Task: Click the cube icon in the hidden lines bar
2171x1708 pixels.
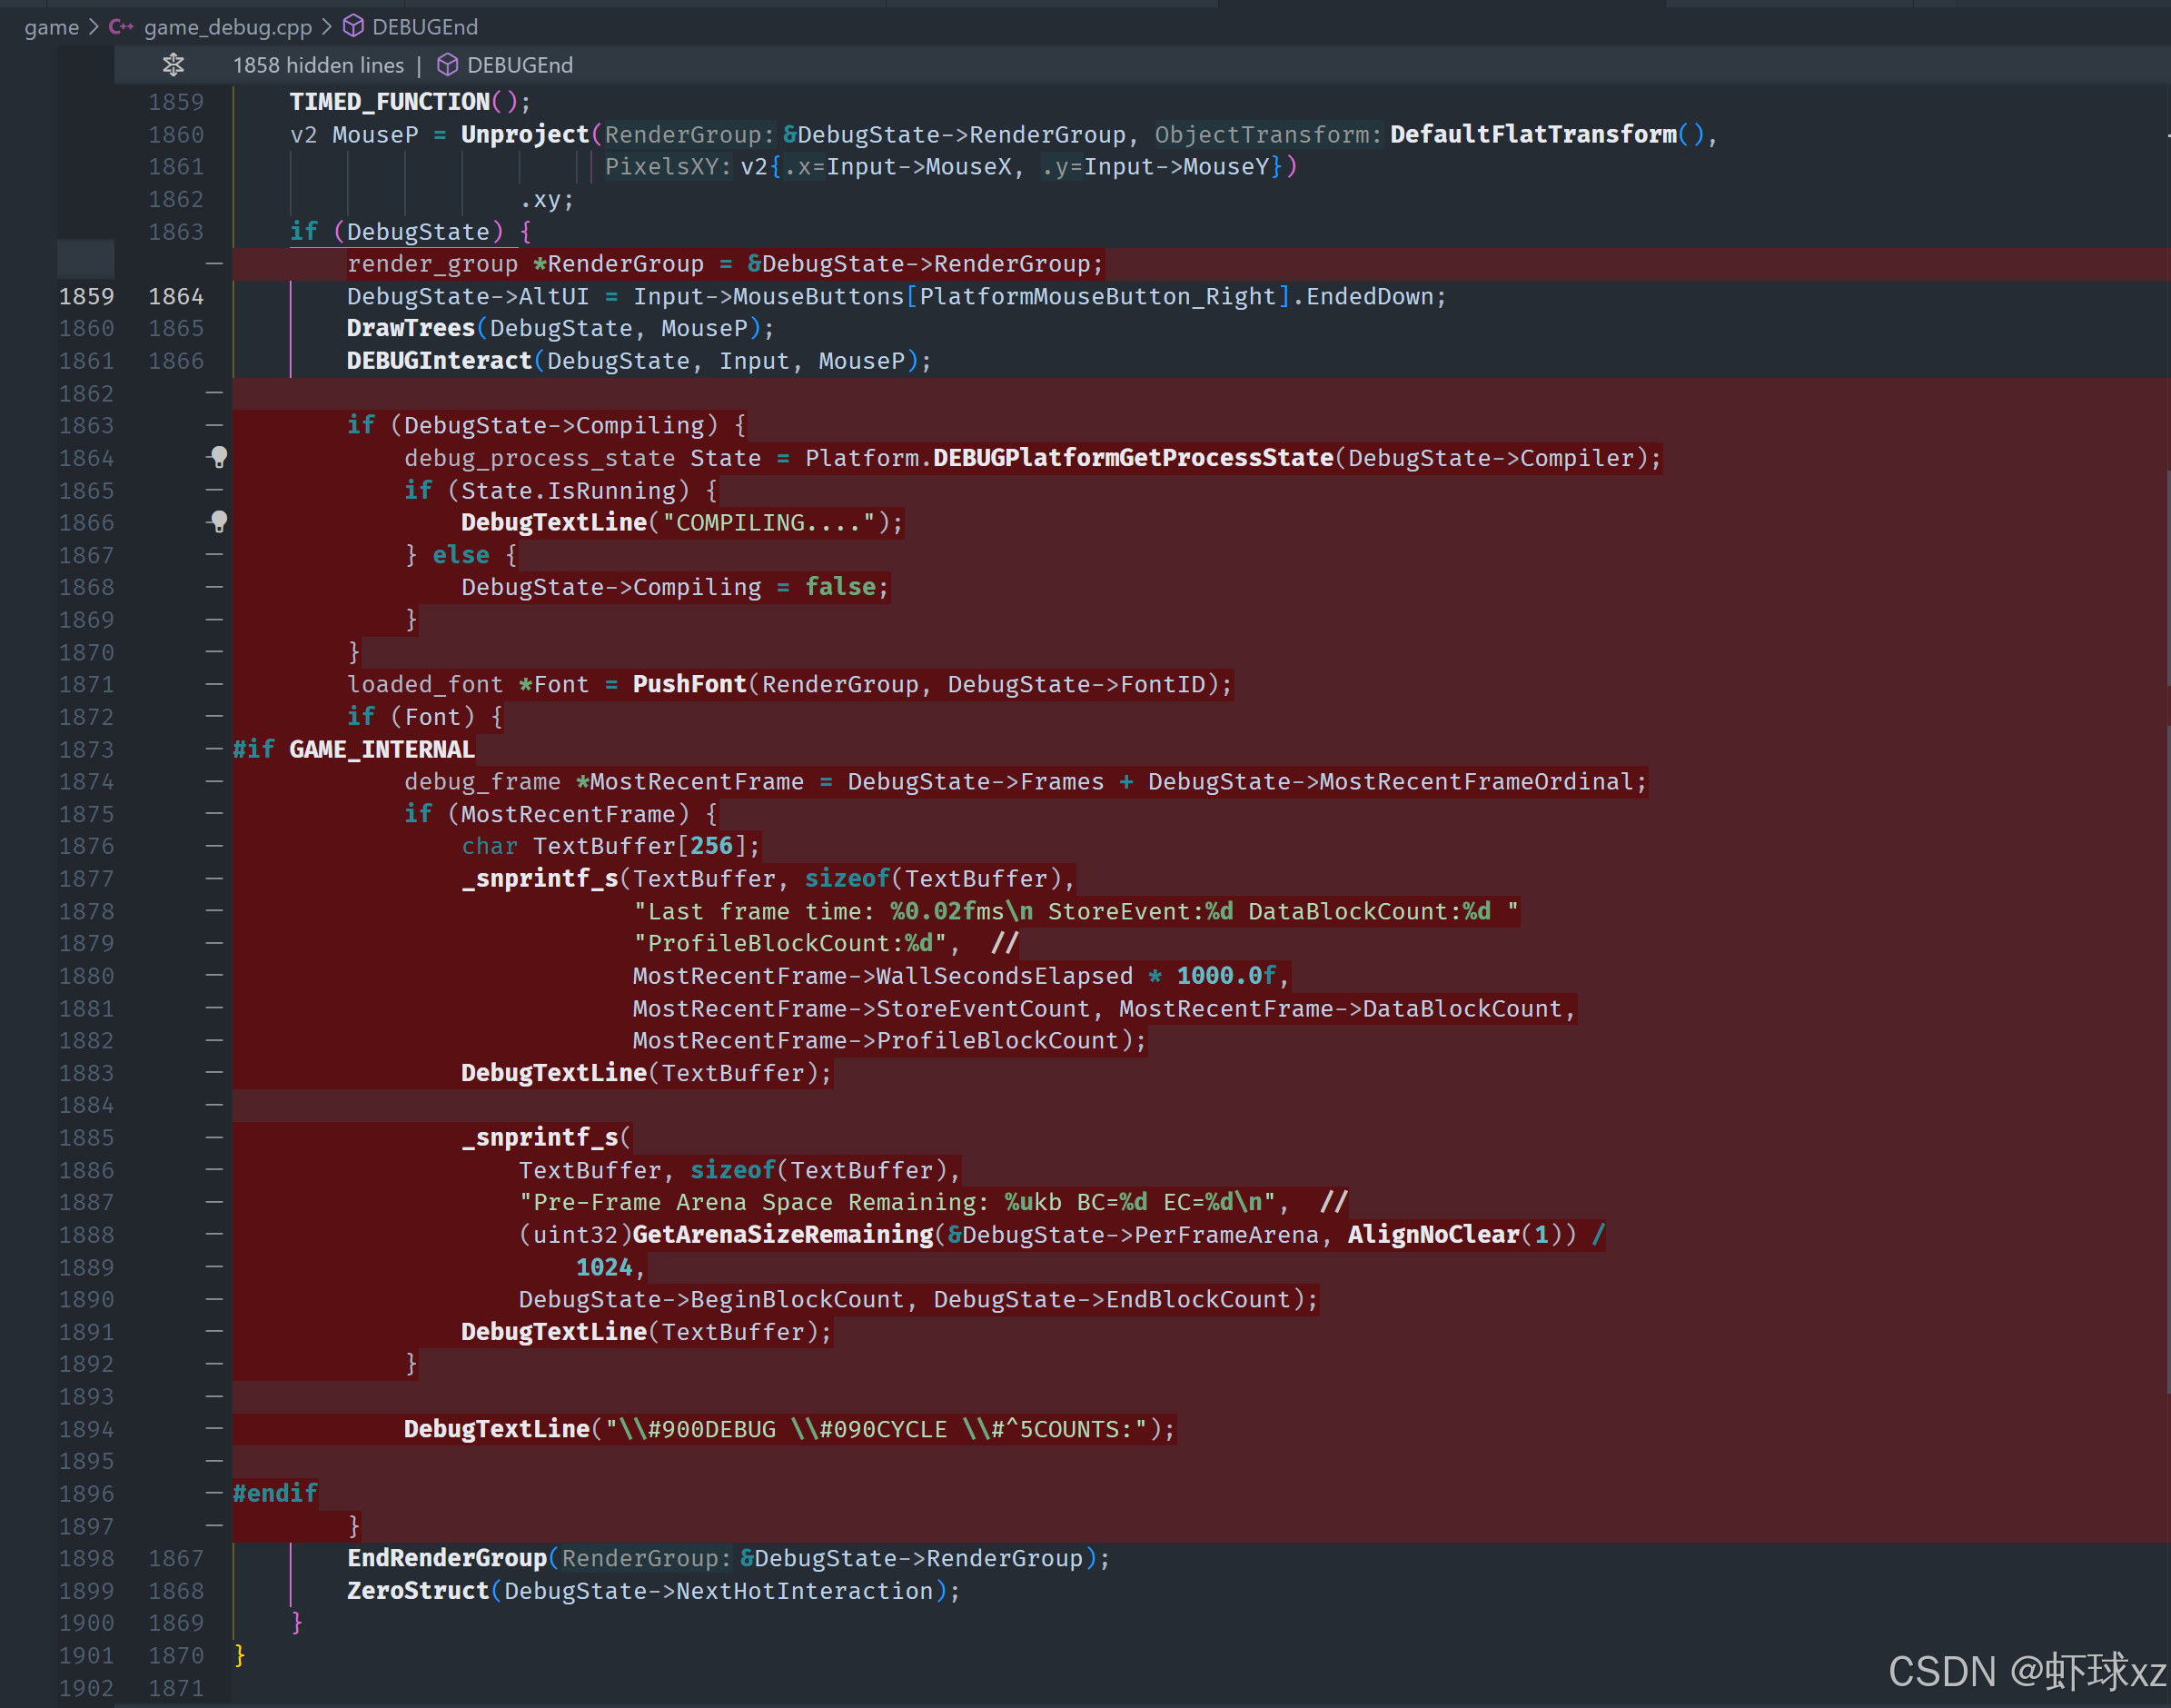Action: click(447, 65)
